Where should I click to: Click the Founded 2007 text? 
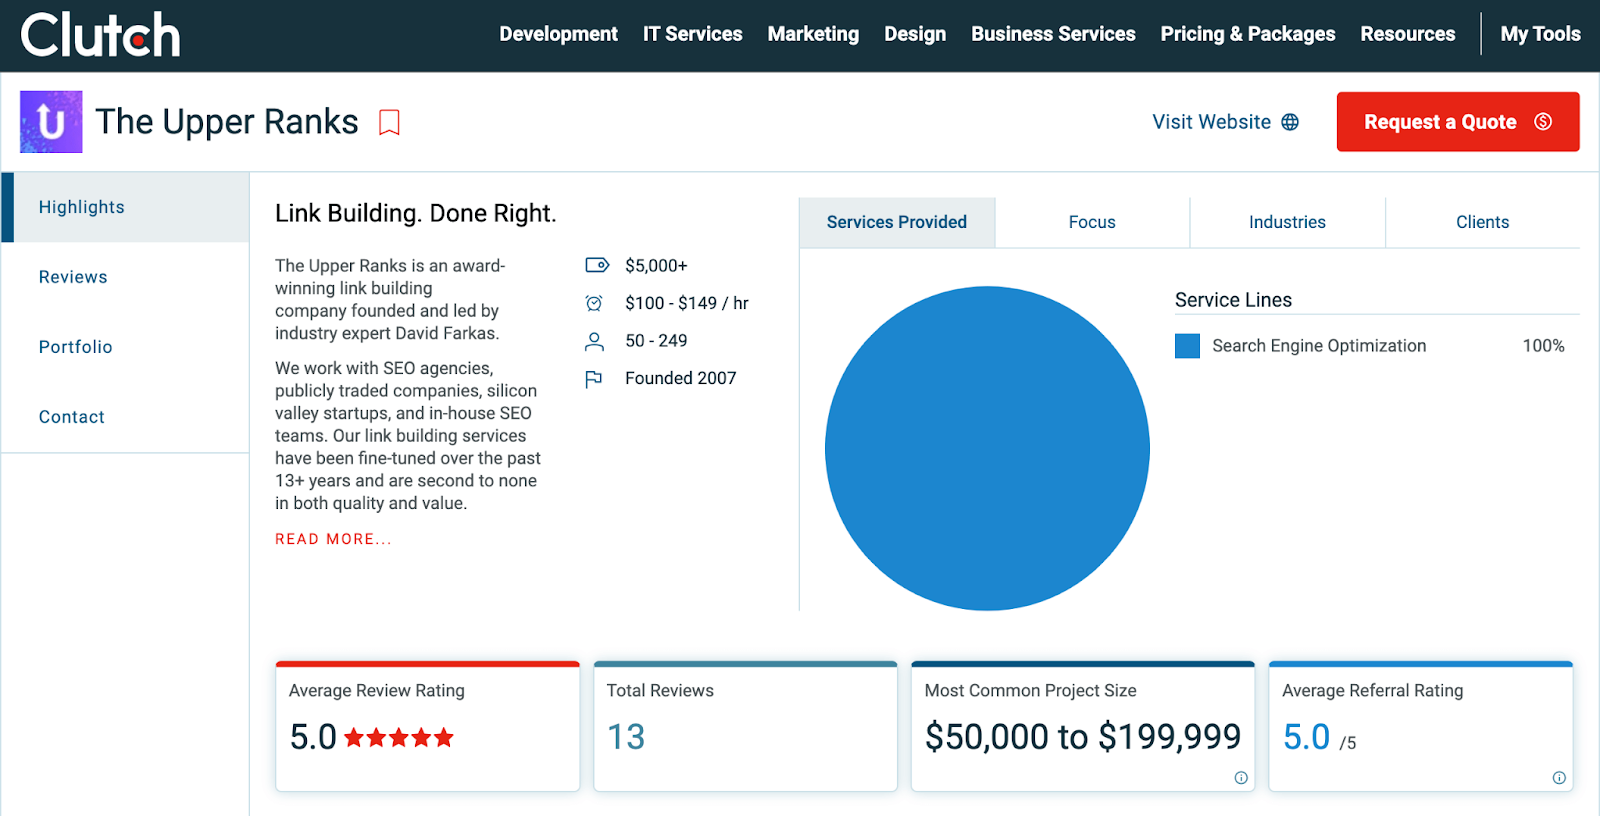[680, 378]
